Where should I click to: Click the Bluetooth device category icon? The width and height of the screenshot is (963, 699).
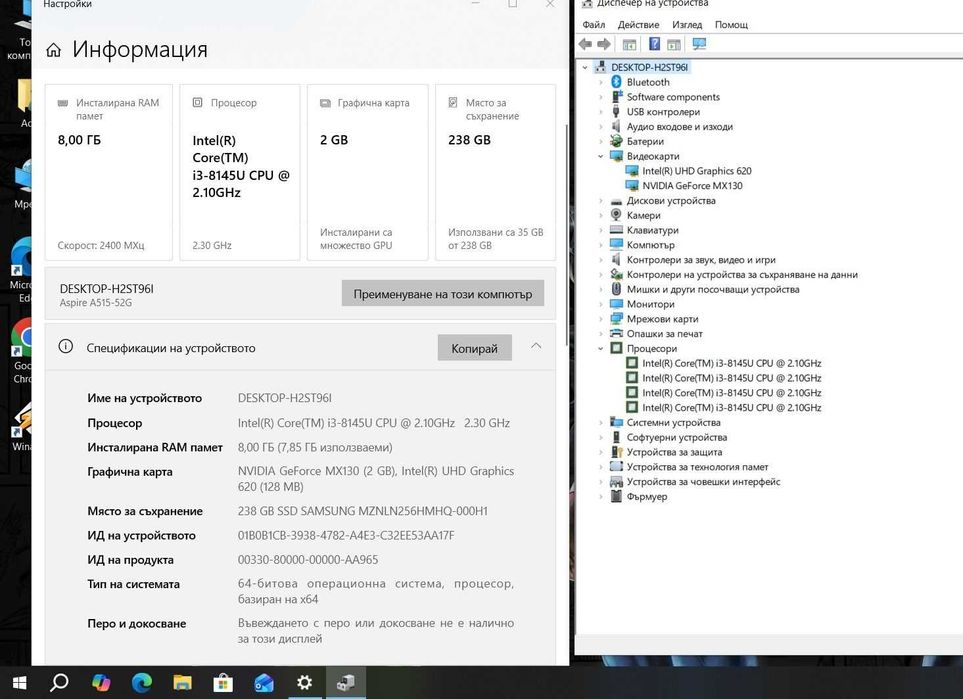[616, 82]
